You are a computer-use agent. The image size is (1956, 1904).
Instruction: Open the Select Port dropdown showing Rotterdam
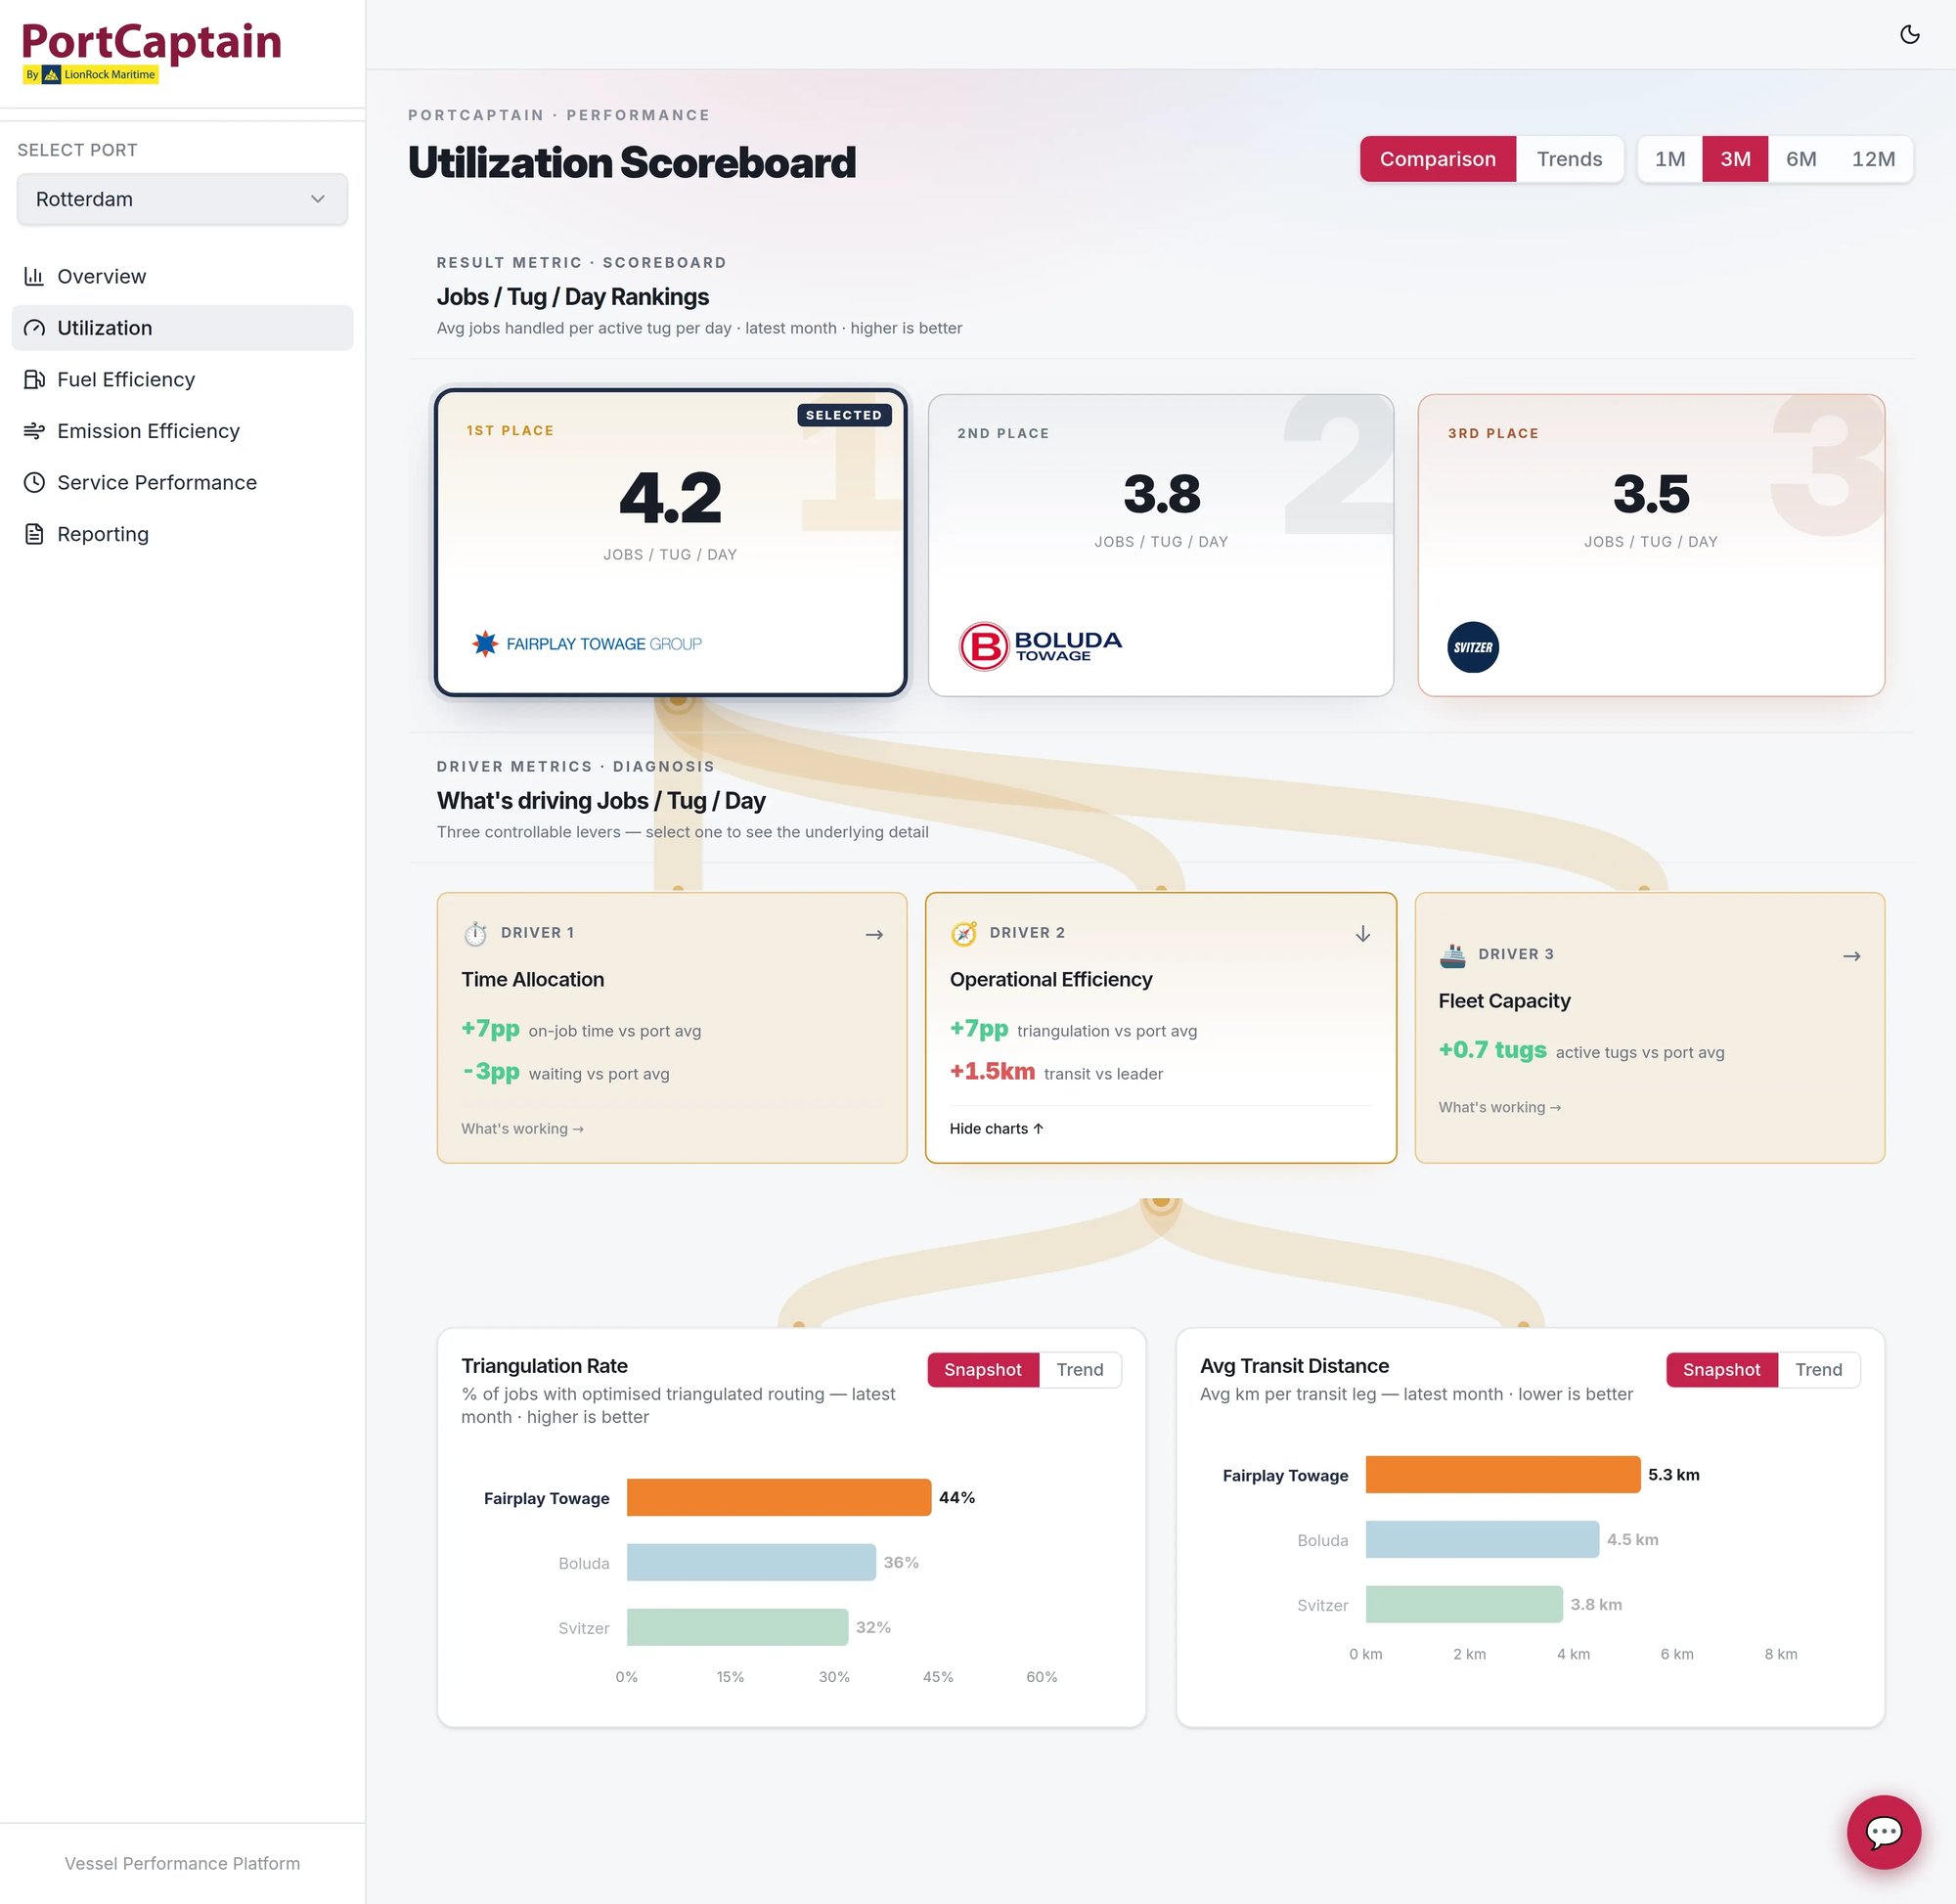point(182,199)
